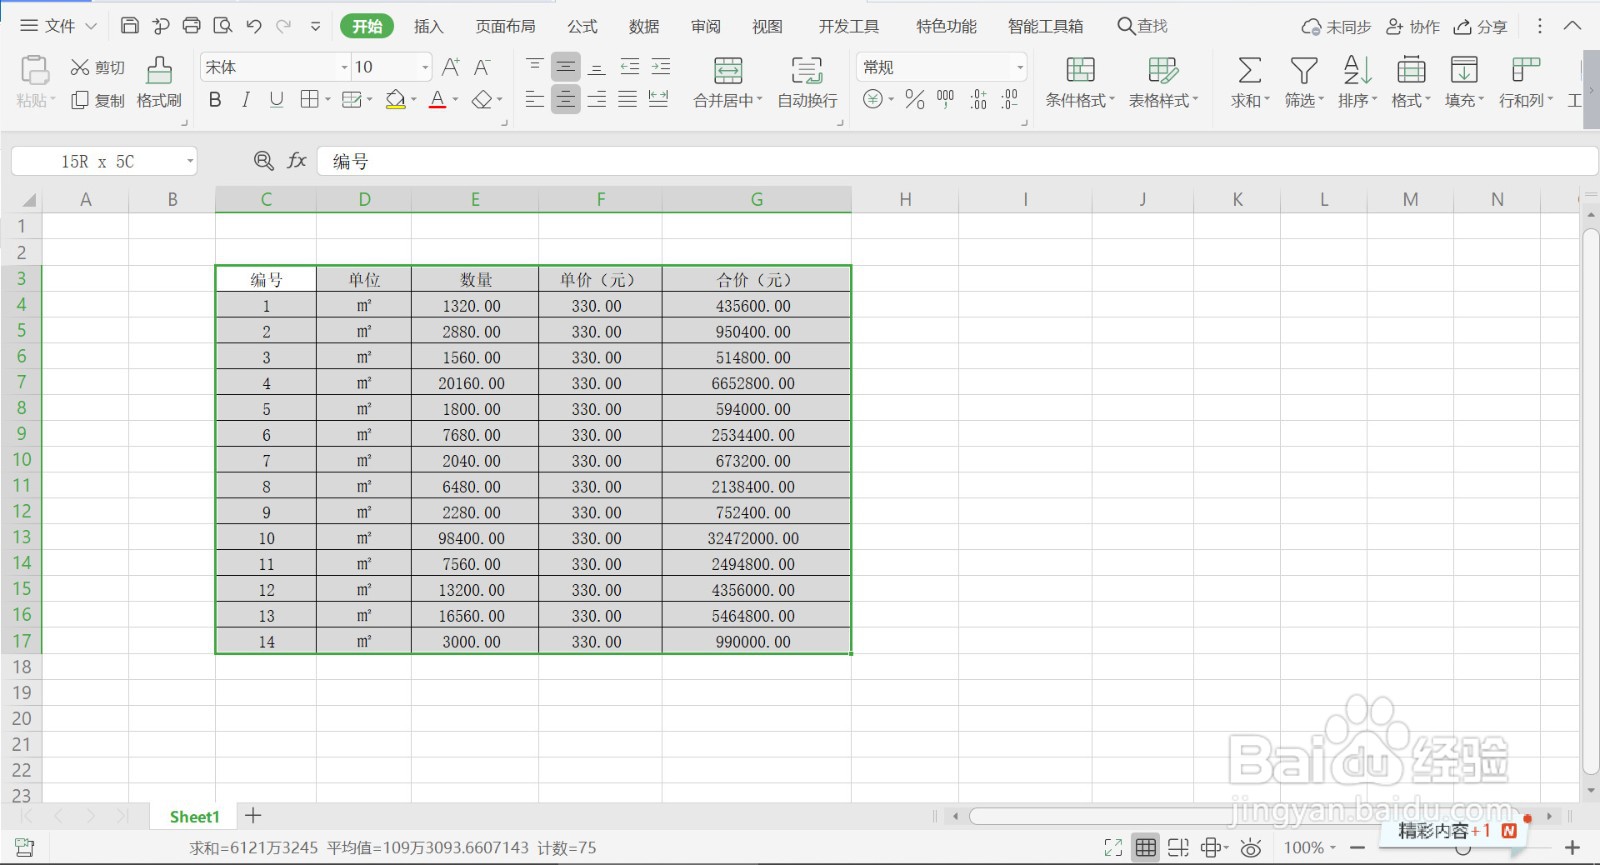Click the Save icon in quick toolbar
1600x865 pixels.
tap(130, 26)
